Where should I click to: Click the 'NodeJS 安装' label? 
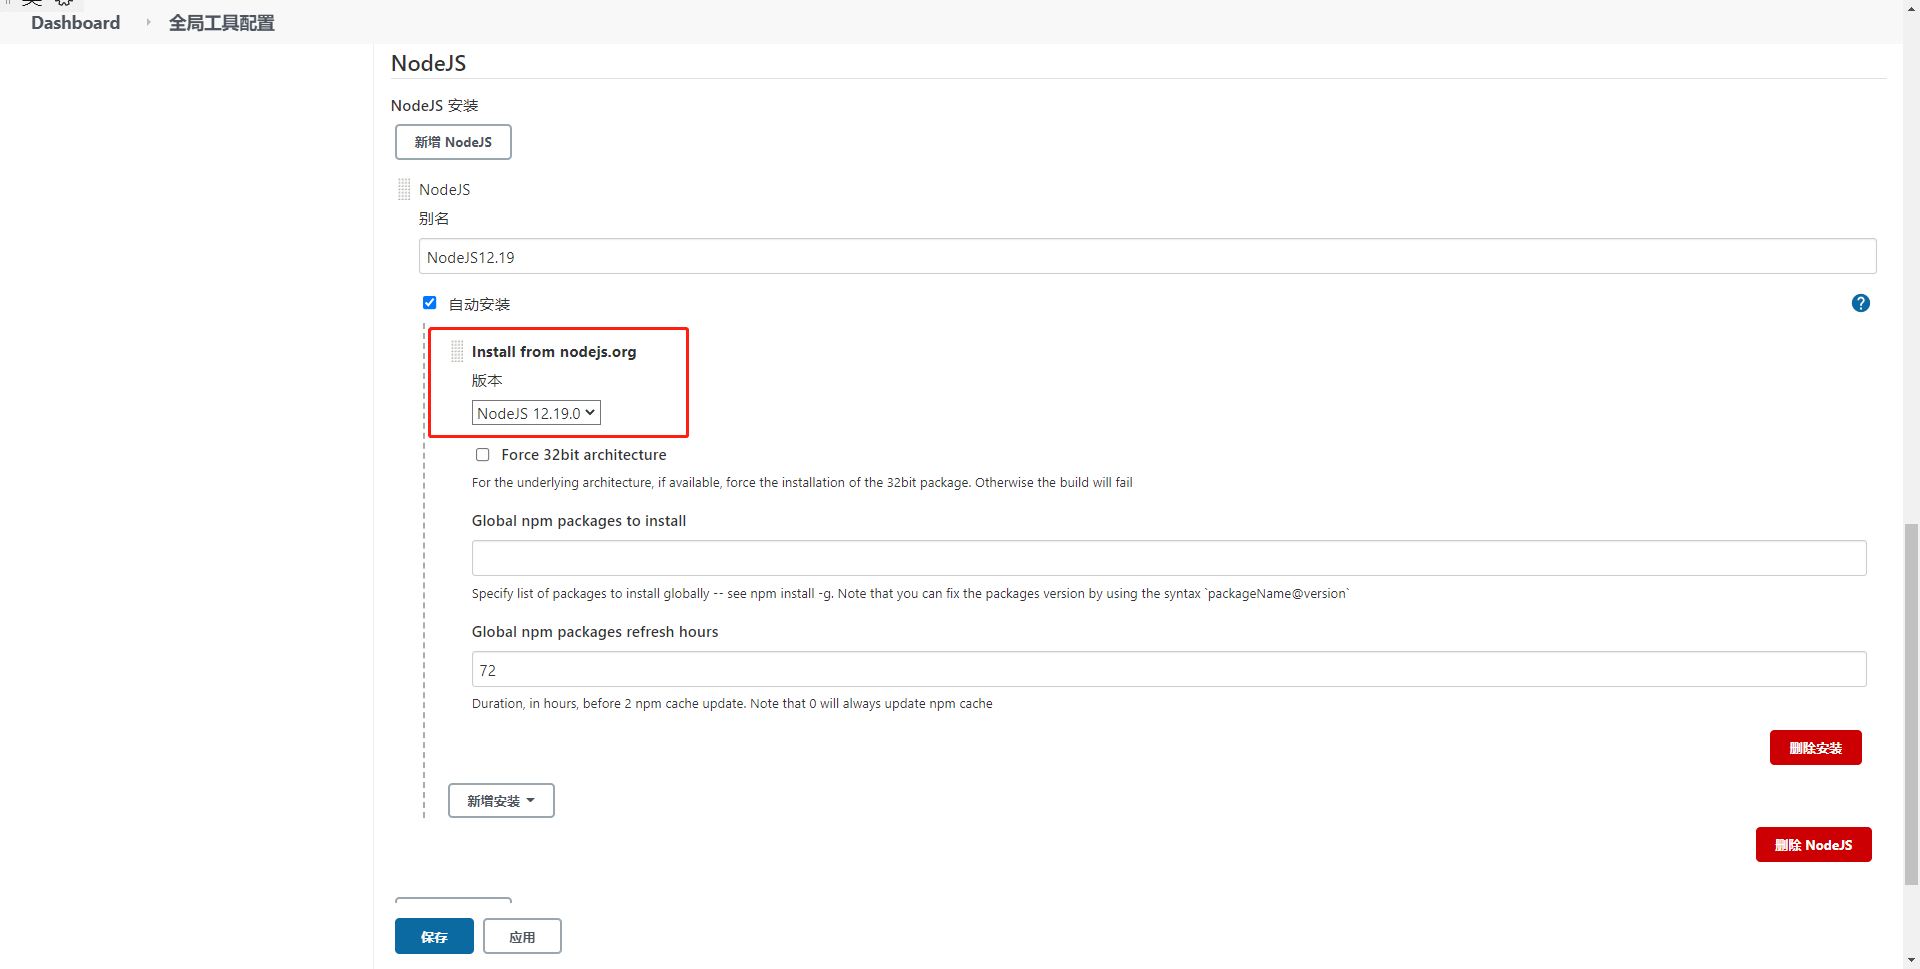[x=434, y=105]
